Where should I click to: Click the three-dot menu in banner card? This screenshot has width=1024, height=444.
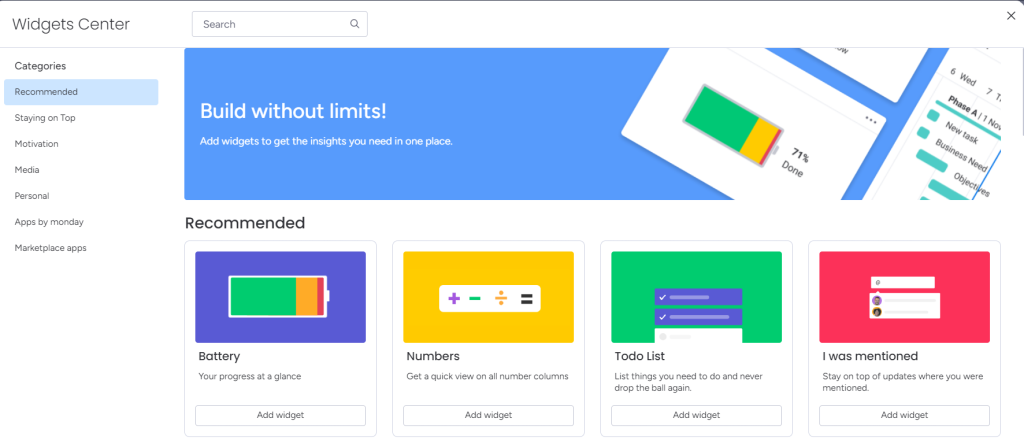[871, 120]
